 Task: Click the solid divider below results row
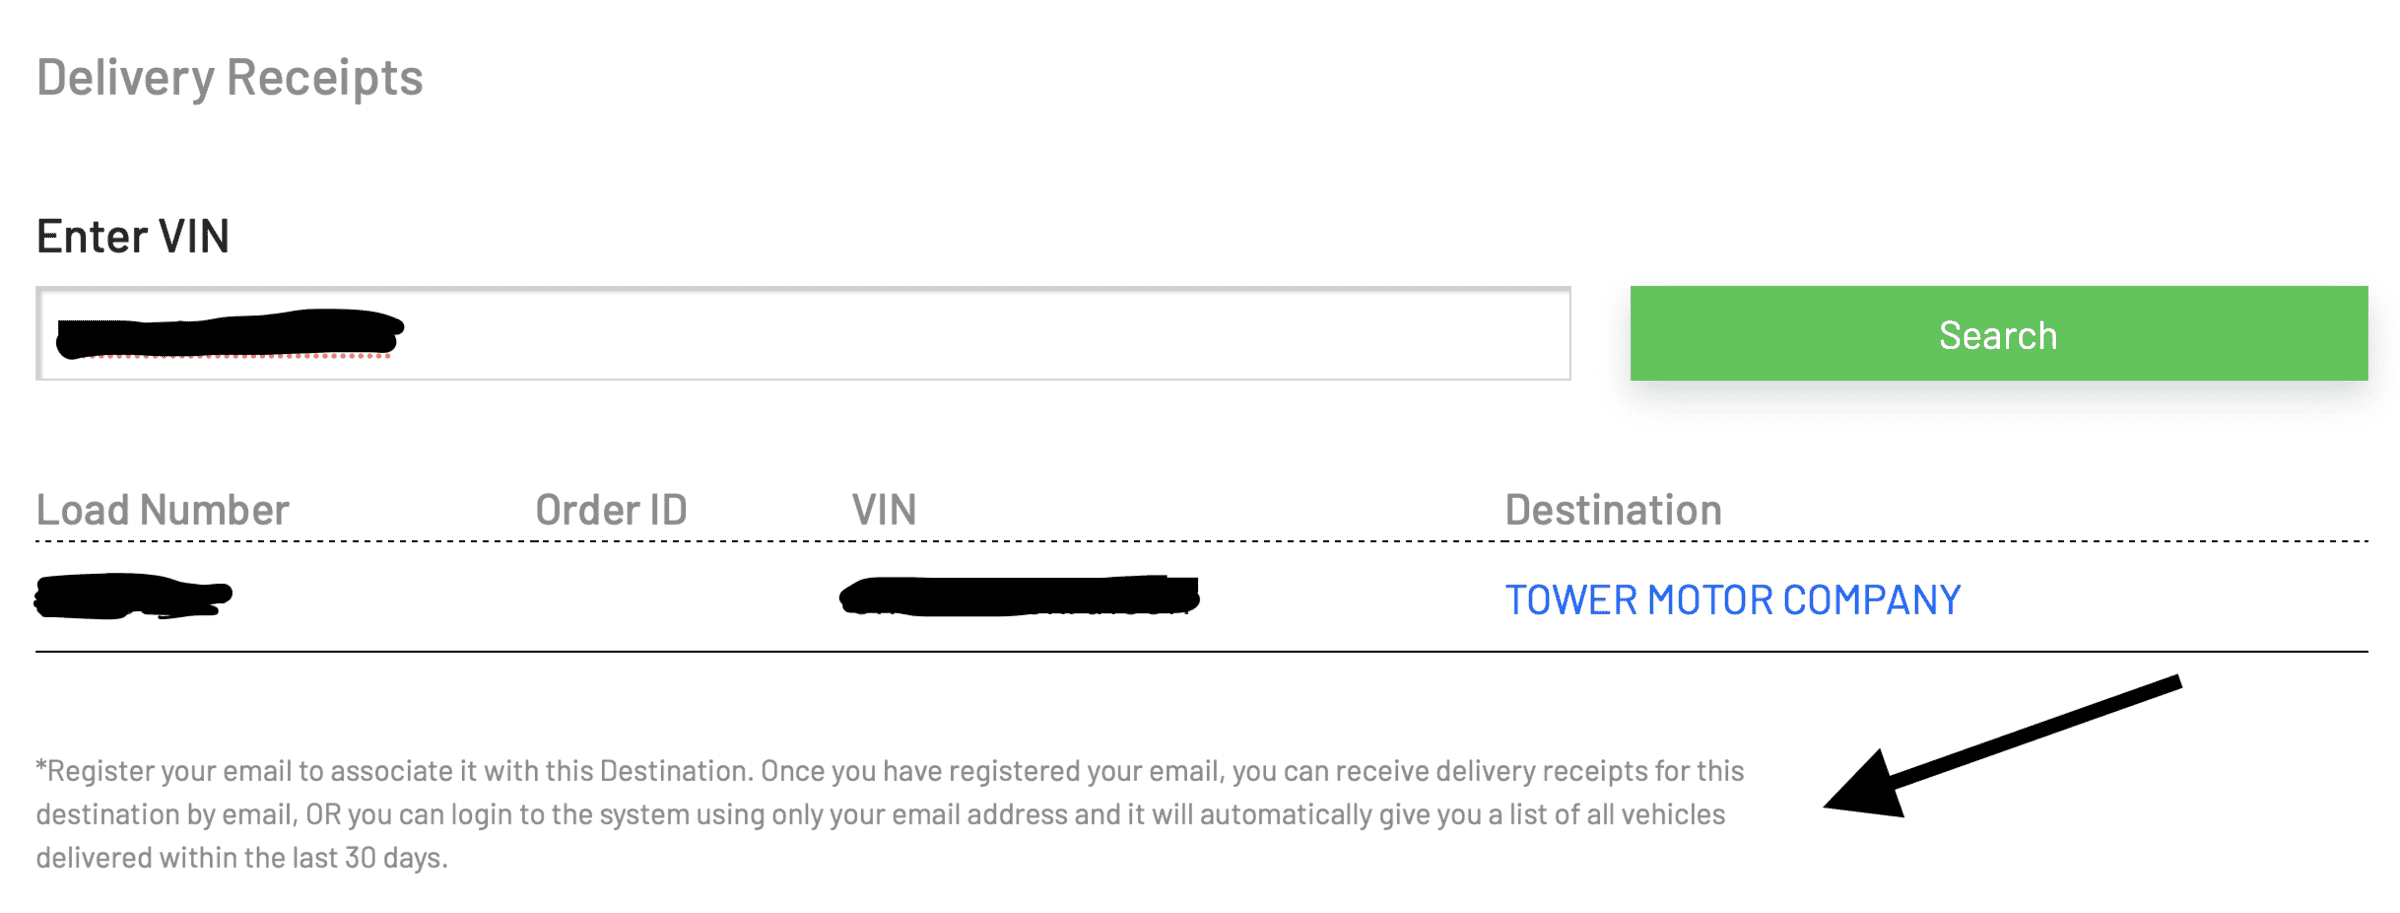coord(1200,652)
